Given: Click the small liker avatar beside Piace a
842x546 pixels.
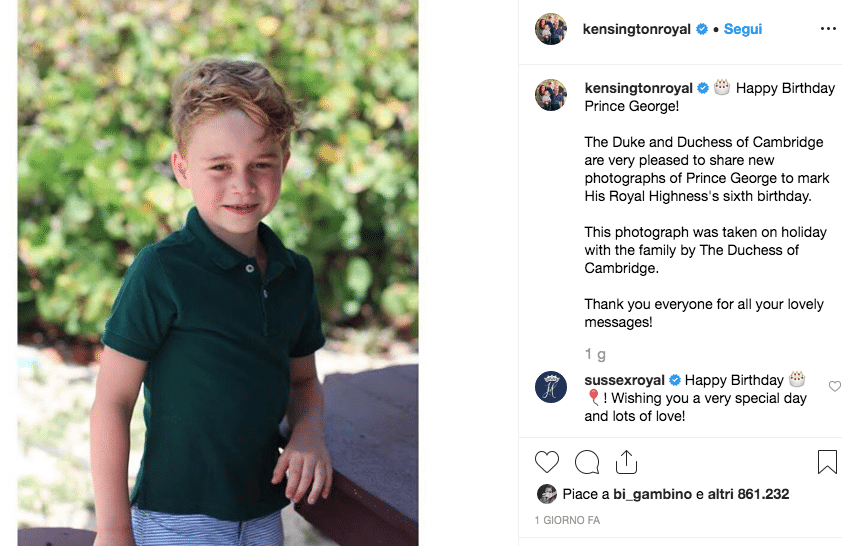Looking at the screenshot, I should point(546,493).
